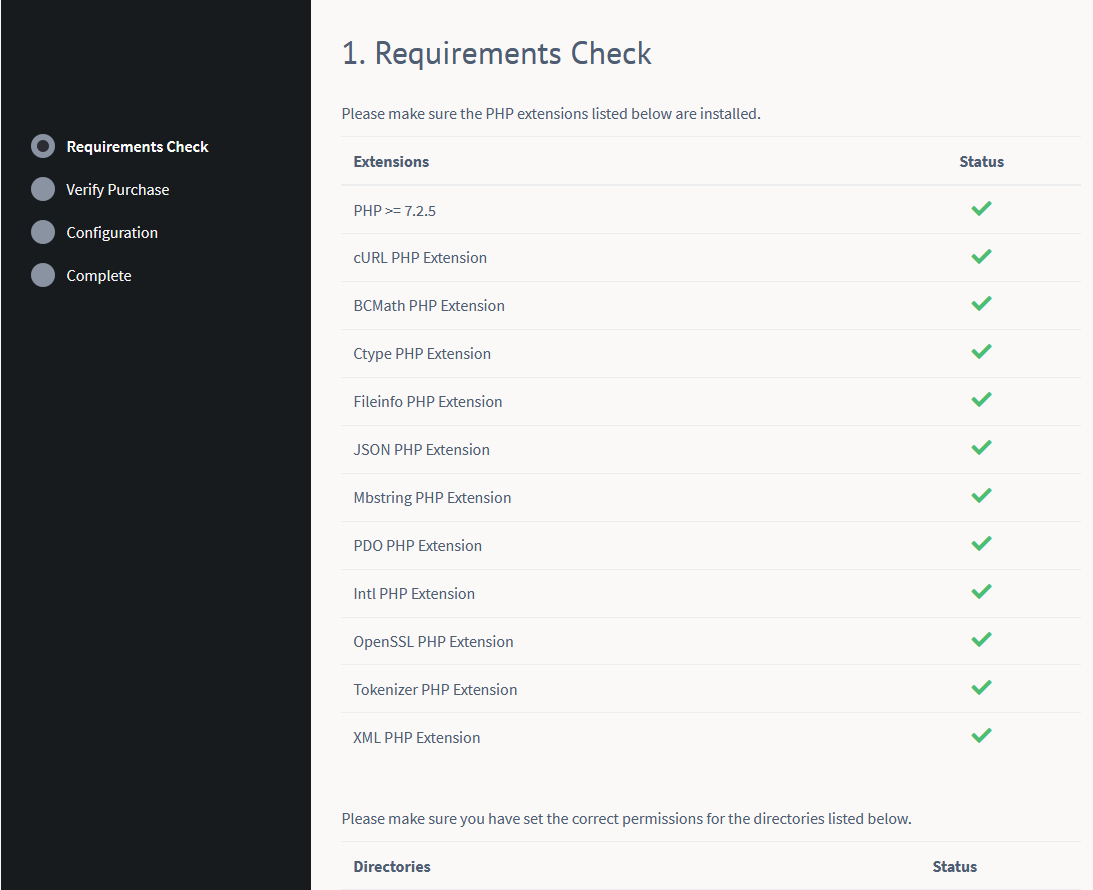Click the Directories column header
This screenshot has width=1093, height=890.
coord(392,867)
